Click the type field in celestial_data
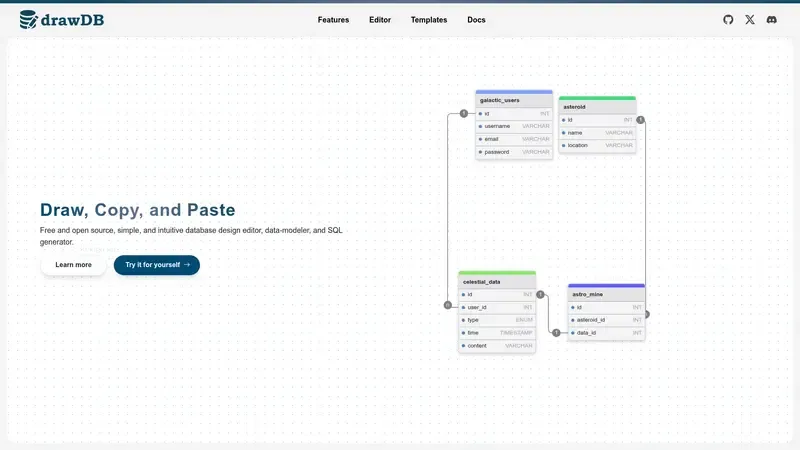 pyautogui.click(x=497, y=320)
